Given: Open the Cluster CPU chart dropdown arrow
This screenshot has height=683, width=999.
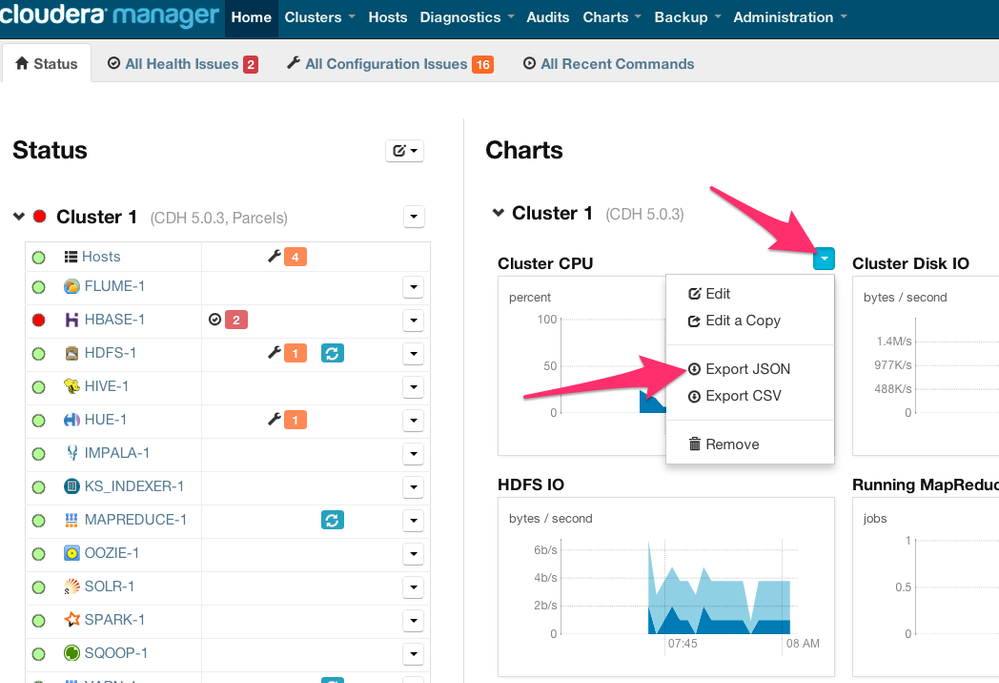Looking at the screenshot, I should [823, 259].
